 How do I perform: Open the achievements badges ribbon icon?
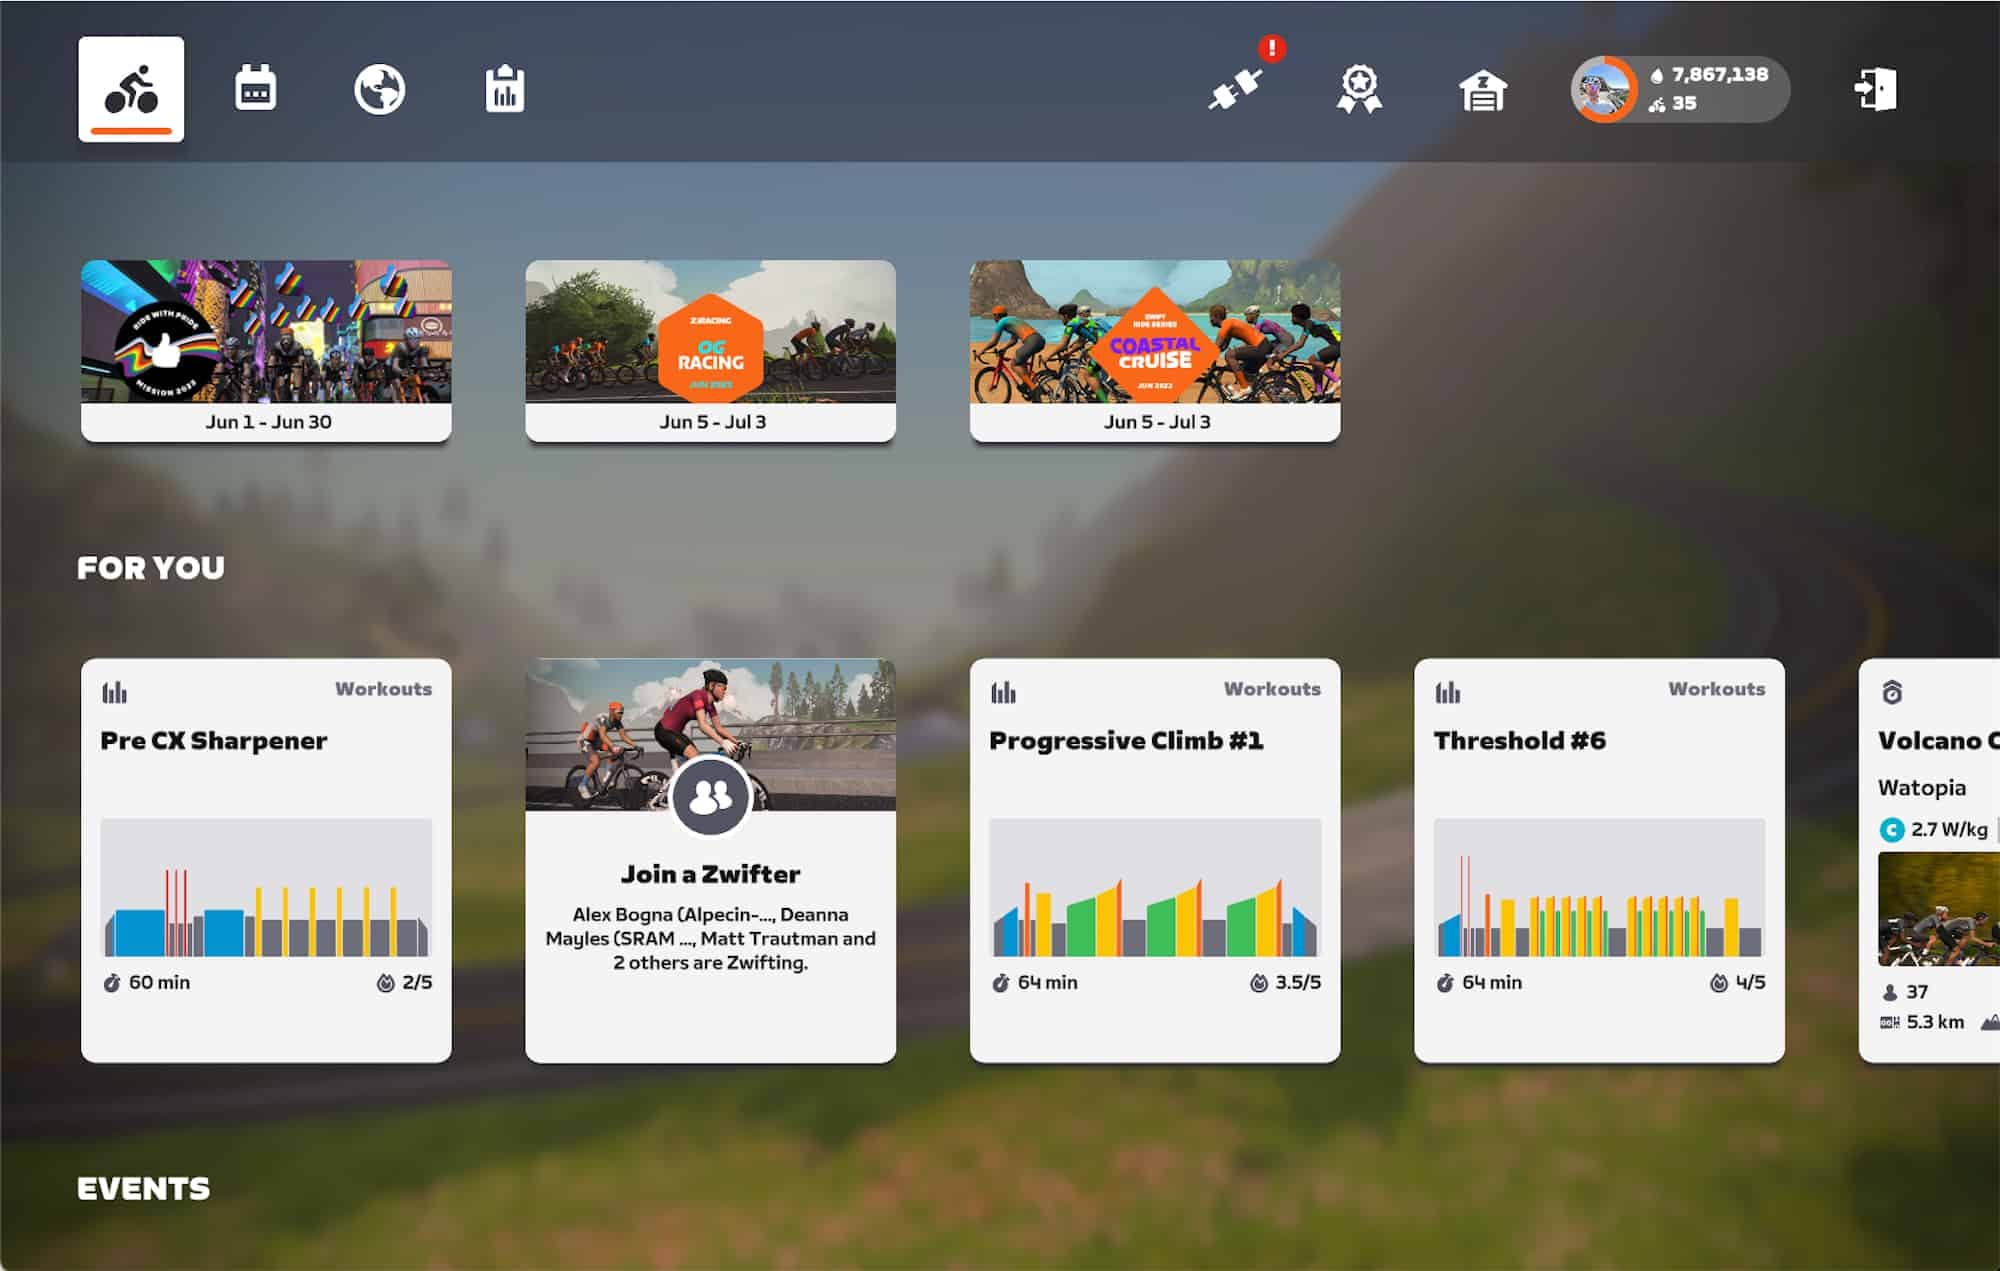(x=1359, y=90)
